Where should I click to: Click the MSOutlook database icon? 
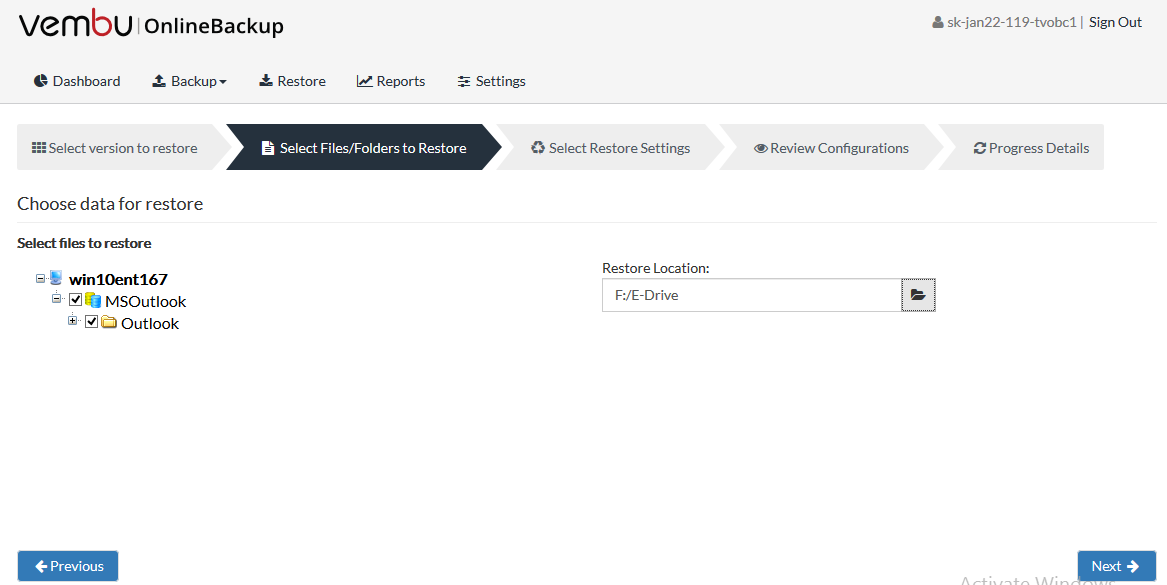pyautogui.click(x=93, y=301)
